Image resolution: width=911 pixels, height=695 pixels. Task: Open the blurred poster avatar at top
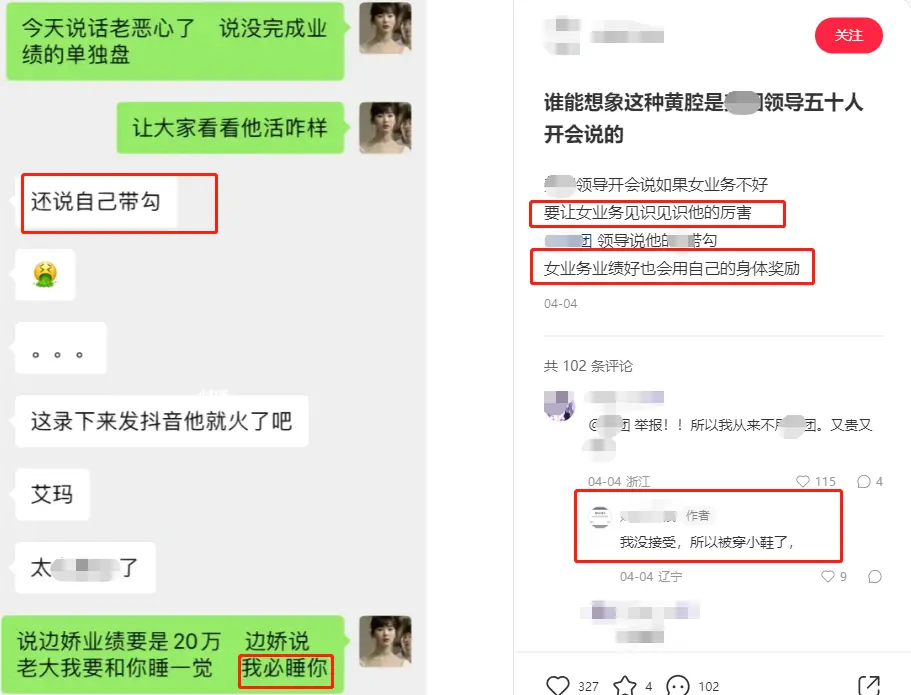coord(562,36)
